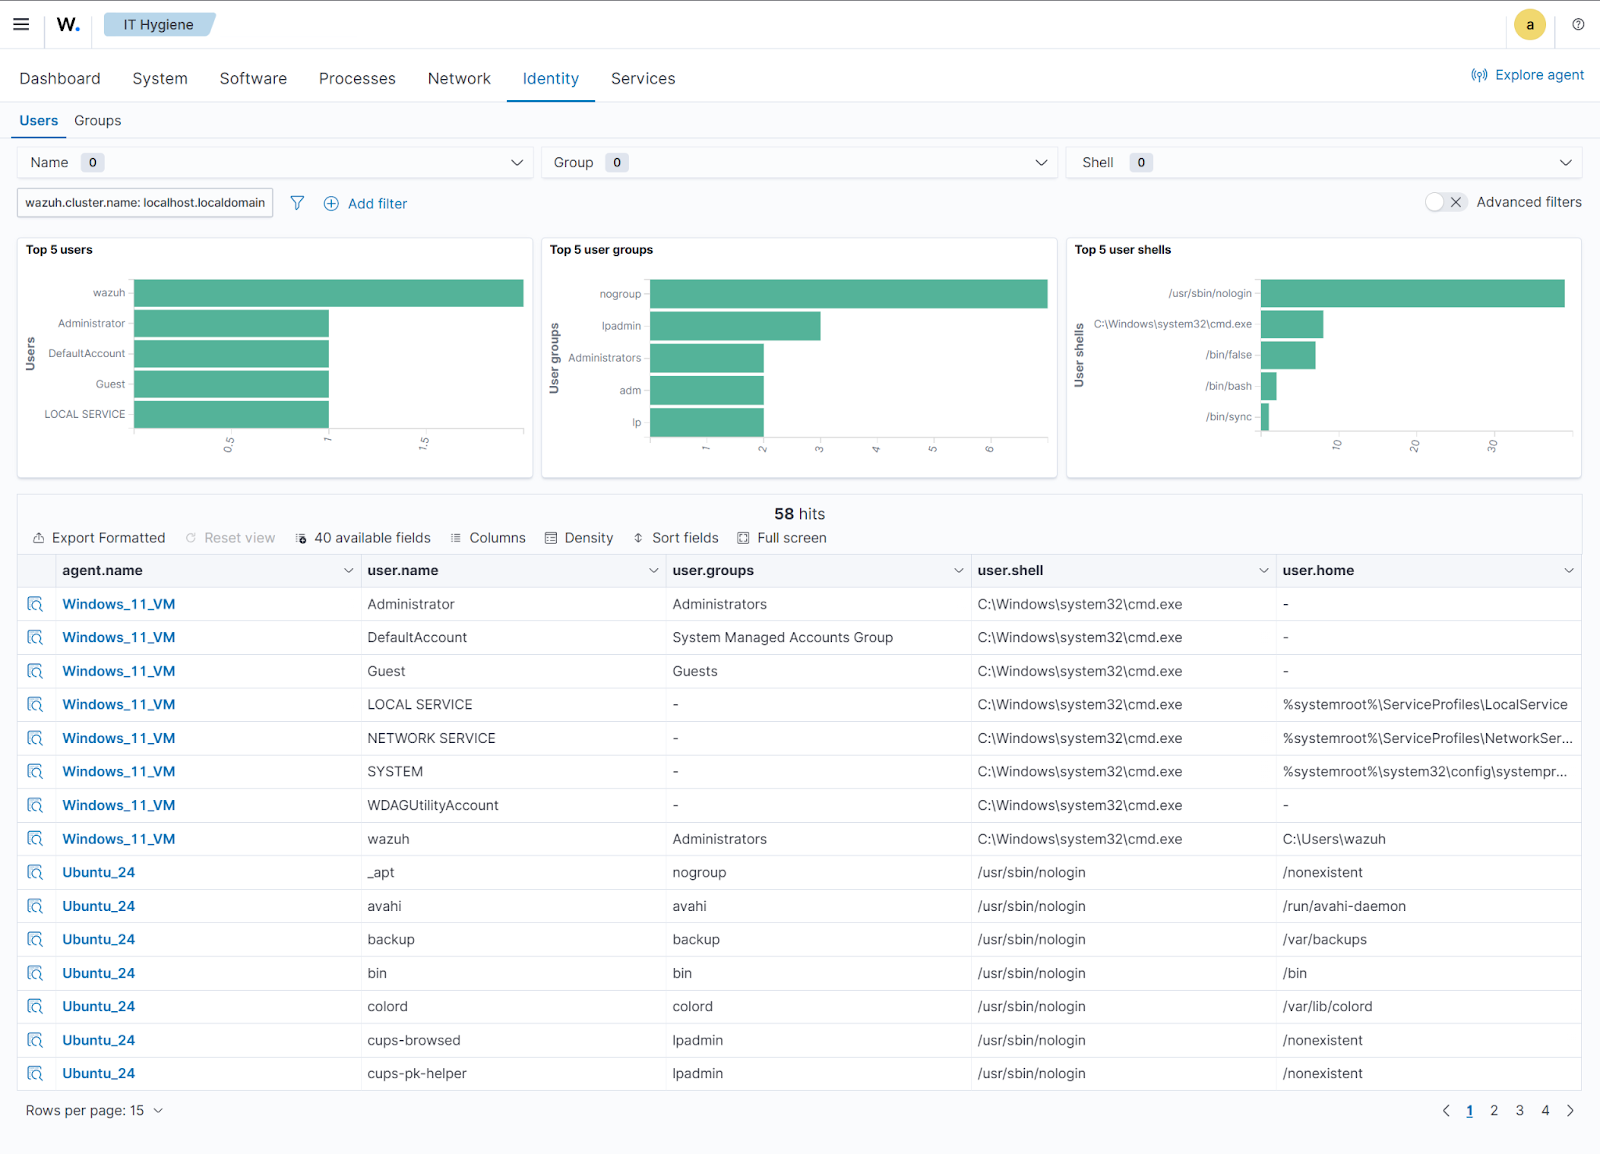This screenshot has width=1600, height=1154.
Task: Click the Density icon
Action: (x=551, y=537)
